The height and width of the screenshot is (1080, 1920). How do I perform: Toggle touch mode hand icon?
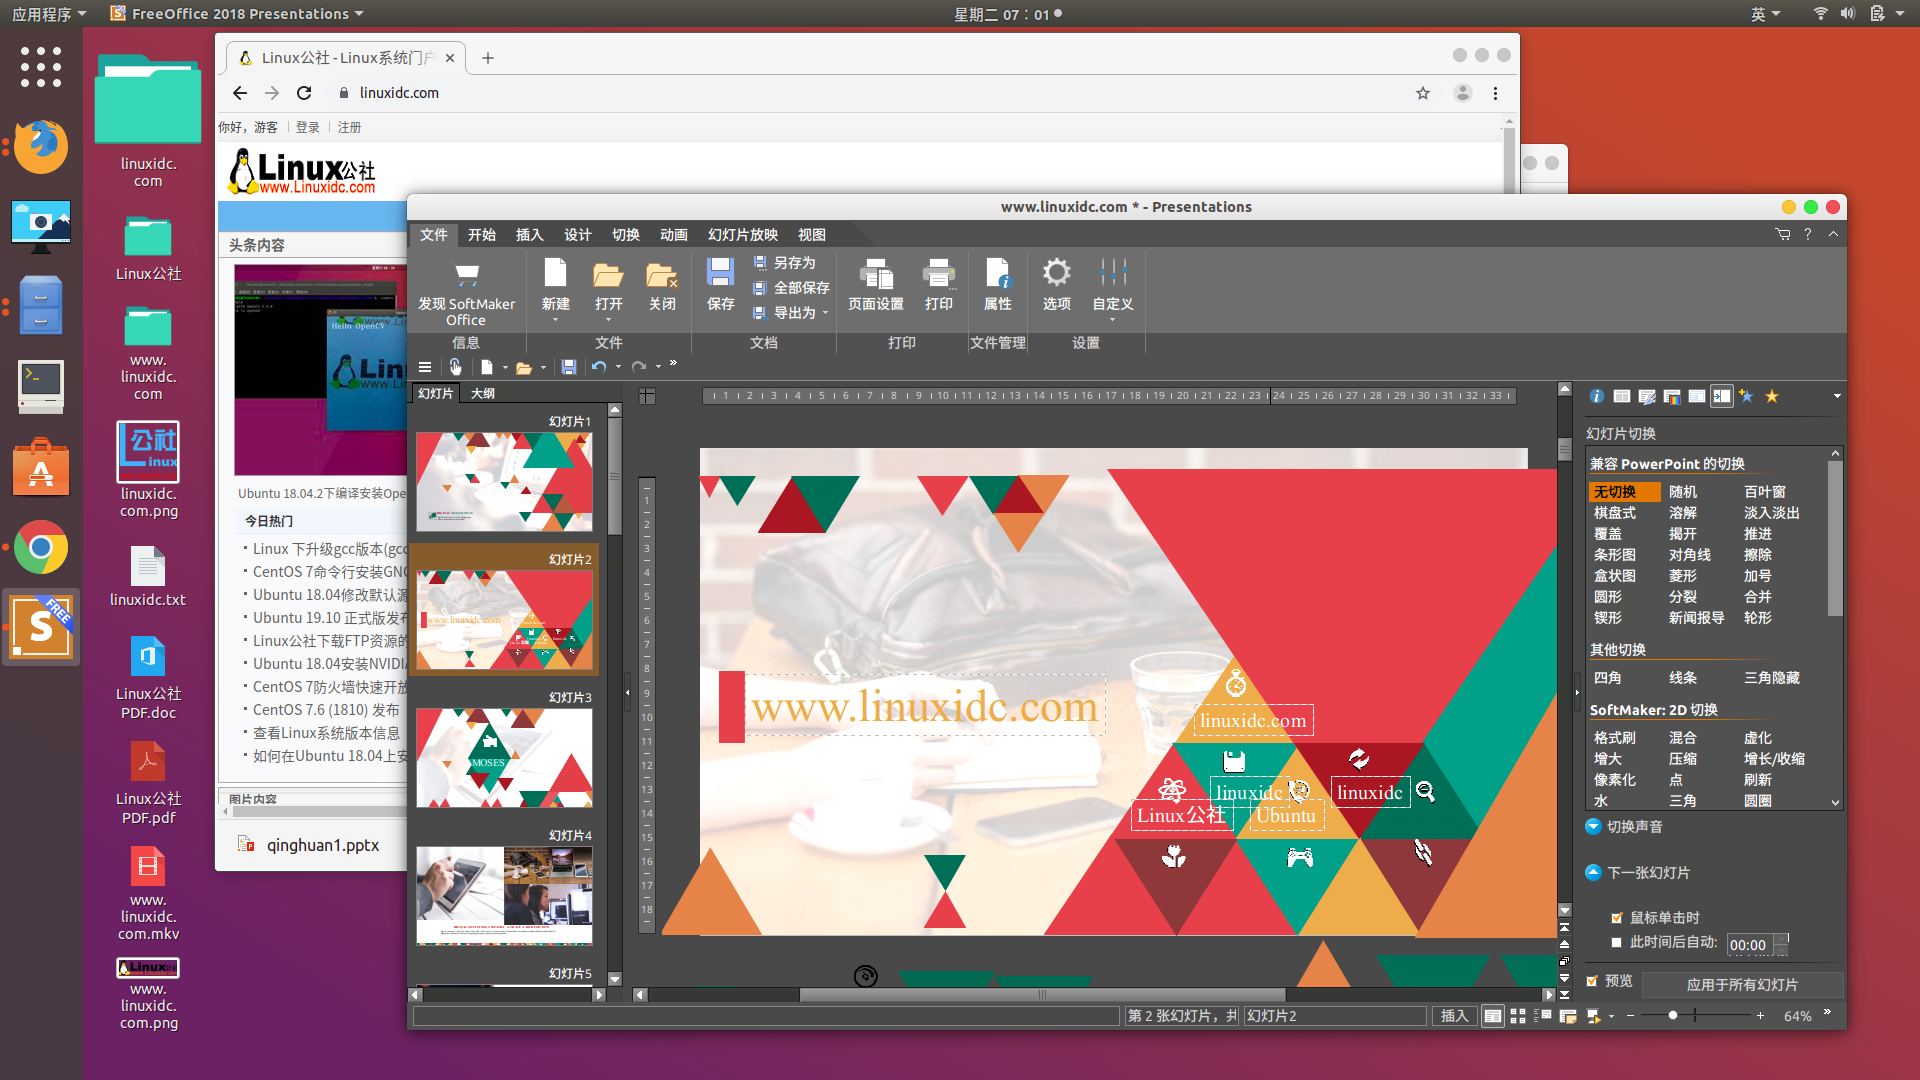coord(455,367)
